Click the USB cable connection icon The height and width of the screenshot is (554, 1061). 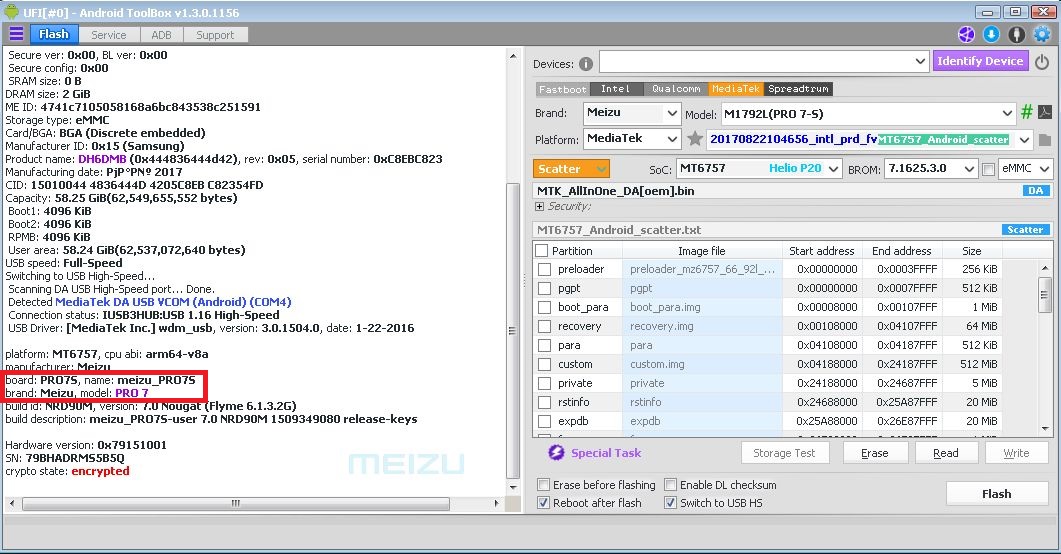click(1016, 34)
